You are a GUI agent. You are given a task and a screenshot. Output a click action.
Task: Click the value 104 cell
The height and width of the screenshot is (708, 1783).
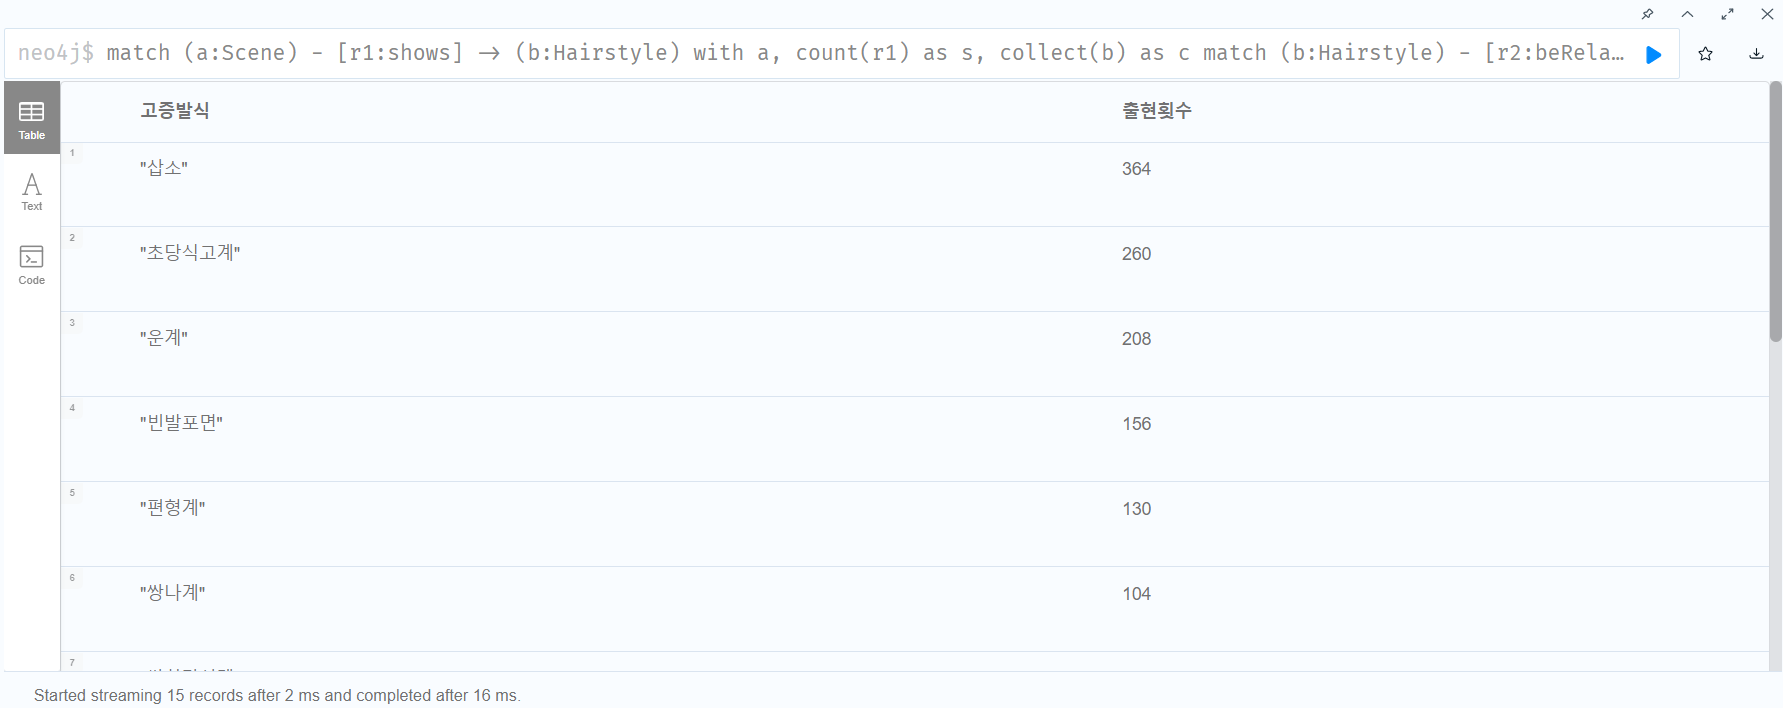click(1136, 594)
